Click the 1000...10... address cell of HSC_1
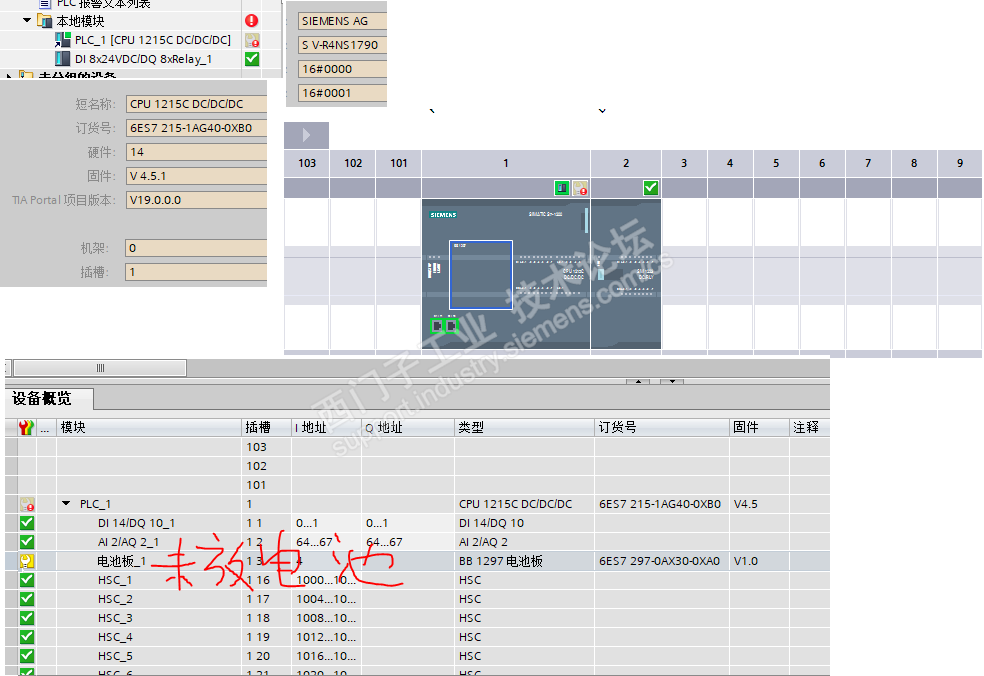This screenshot has width=984, height=676. [326, 580]
